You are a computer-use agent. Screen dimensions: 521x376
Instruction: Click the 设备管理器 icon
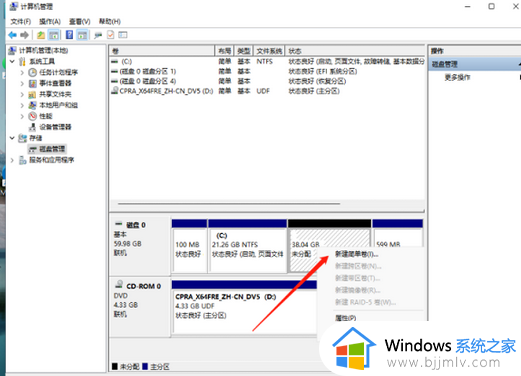tap(32, 127)
